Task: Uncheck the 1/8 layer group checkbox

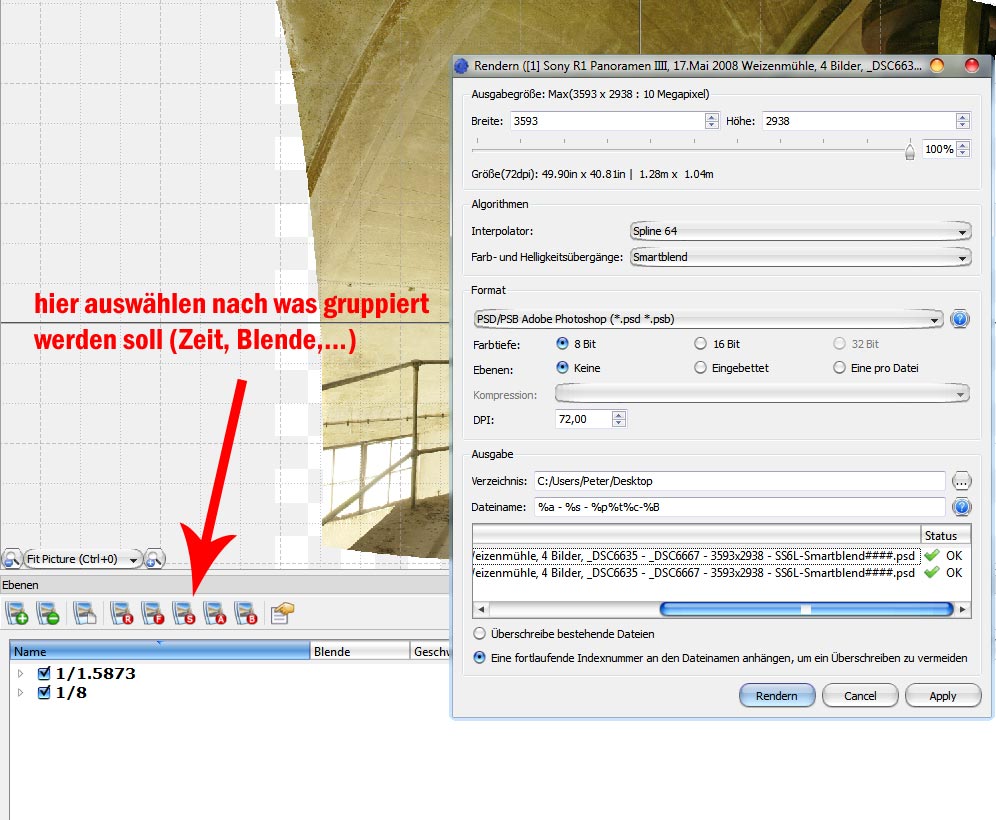Action: pyautogui.click(x=44, y=692)
